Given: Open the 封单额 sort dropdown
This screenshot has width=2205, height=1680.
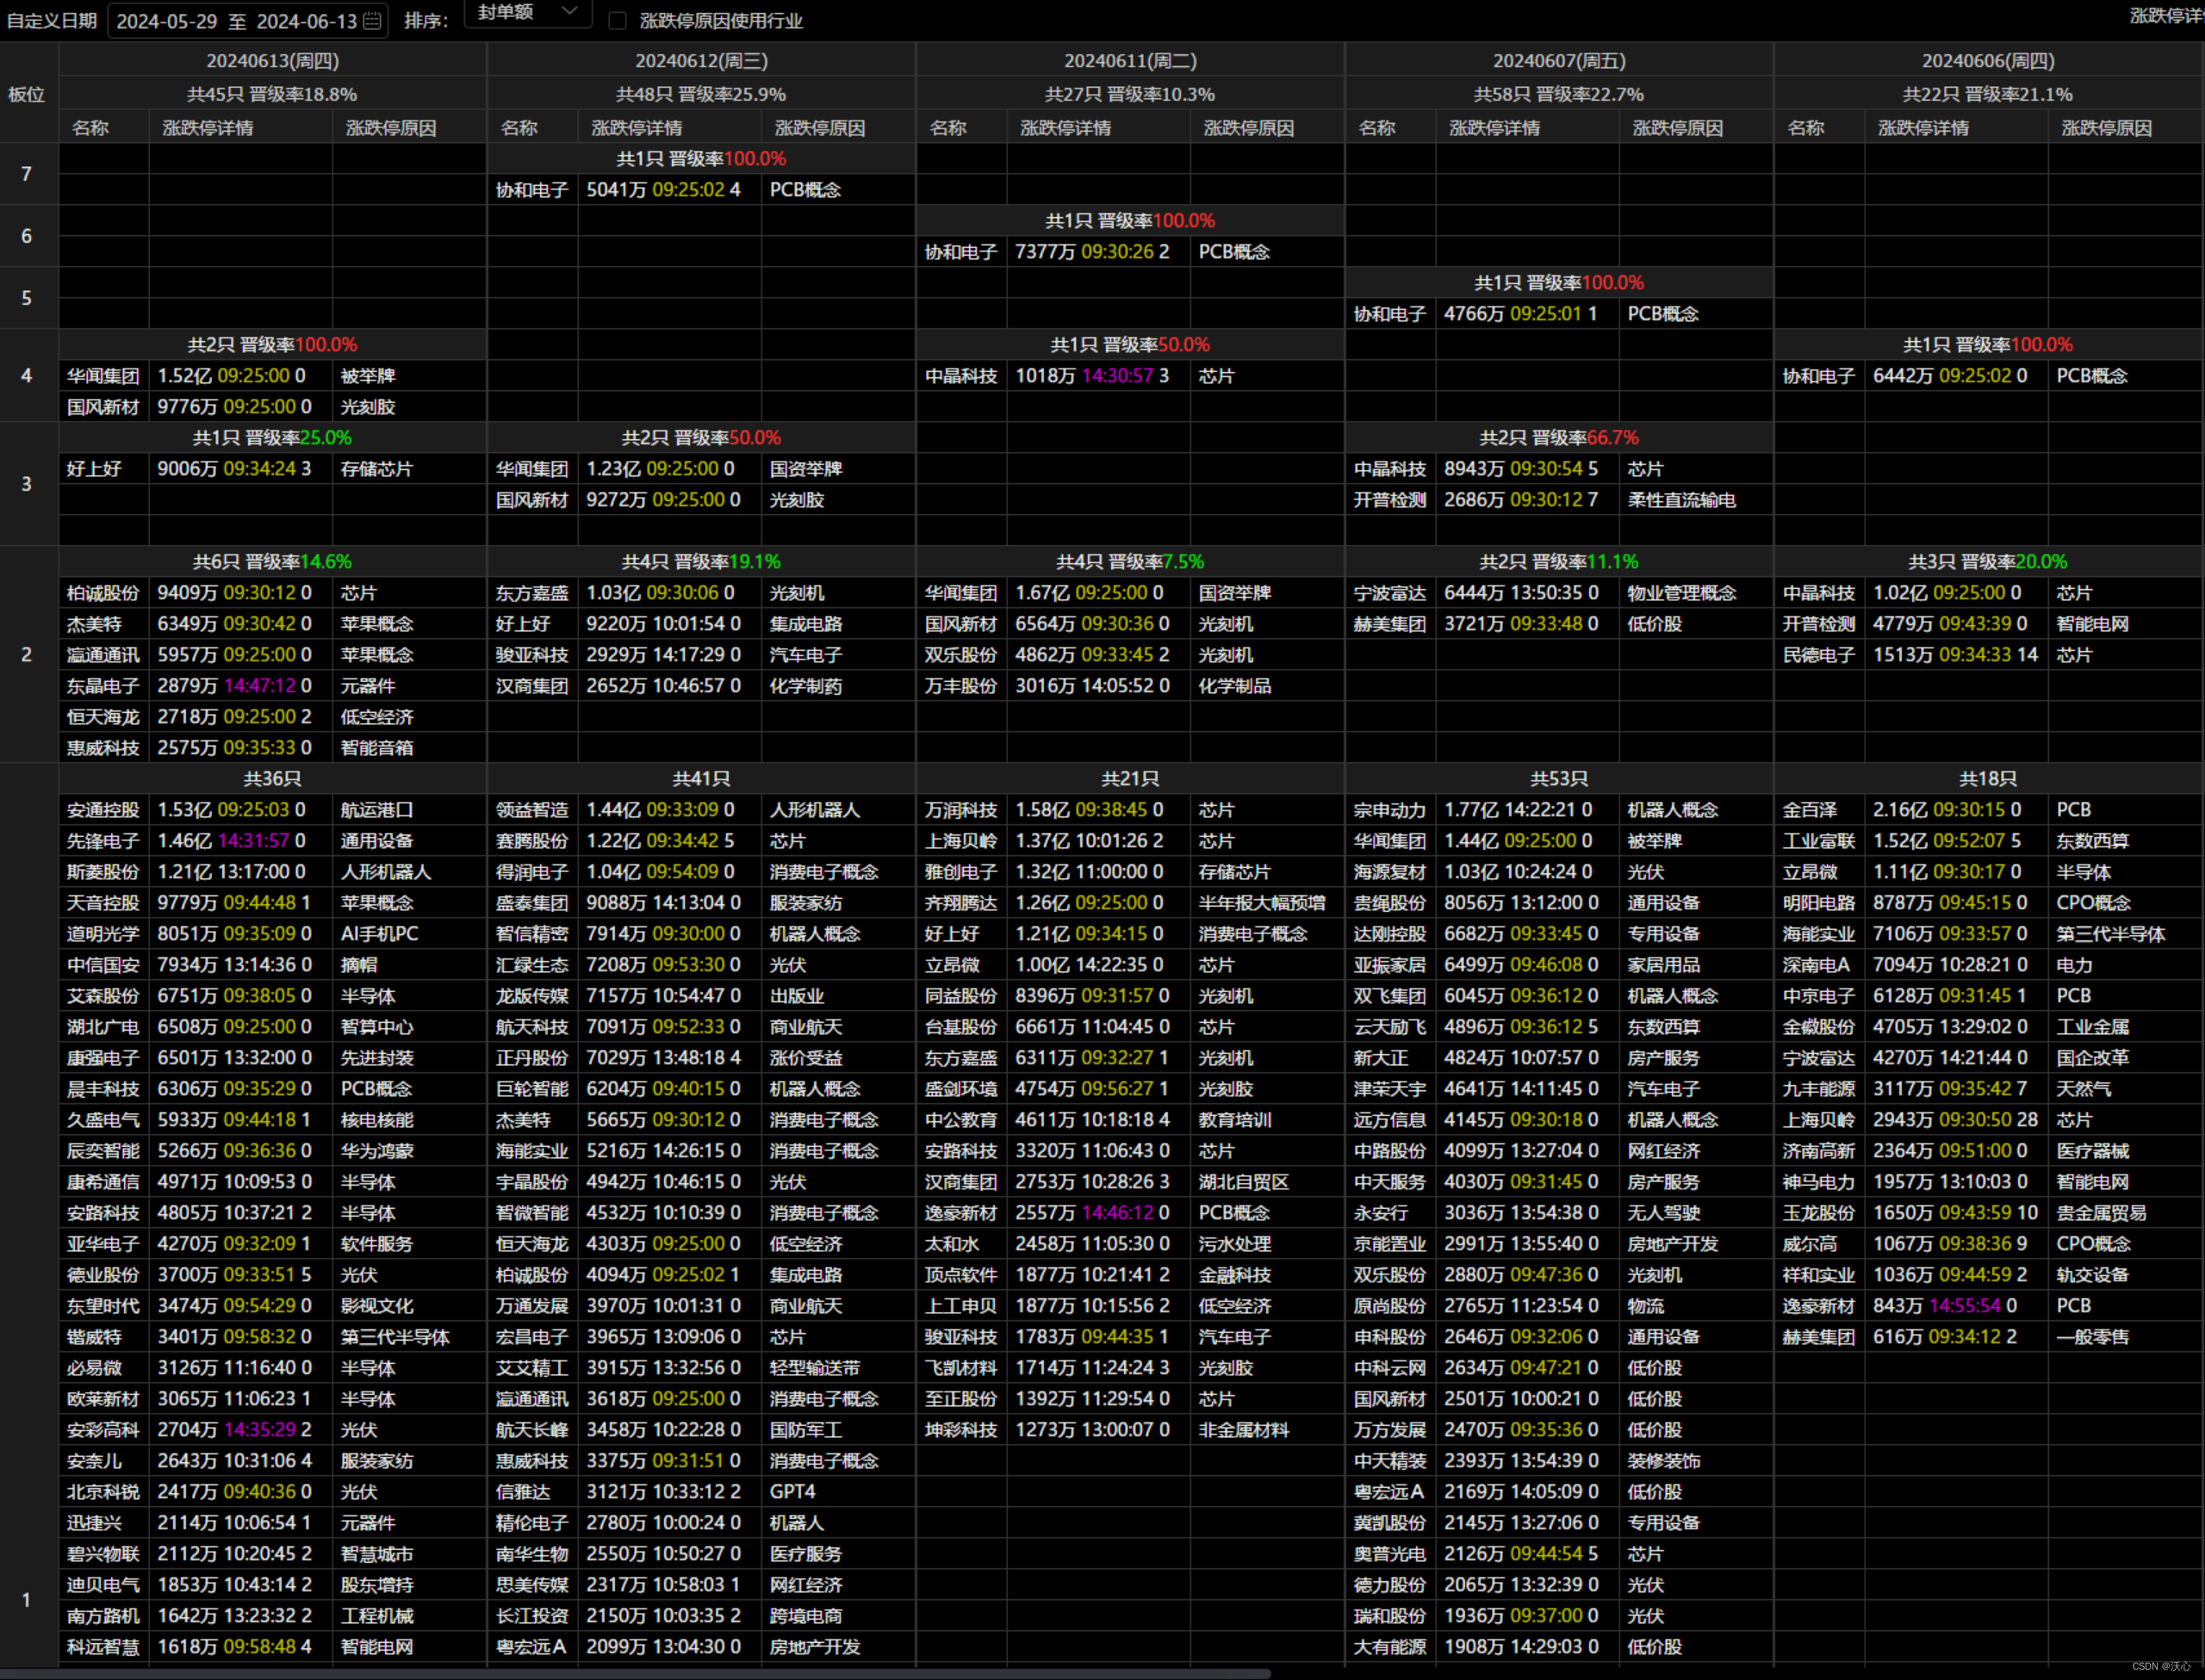Looking at the screenshot, I should point(528,13).
